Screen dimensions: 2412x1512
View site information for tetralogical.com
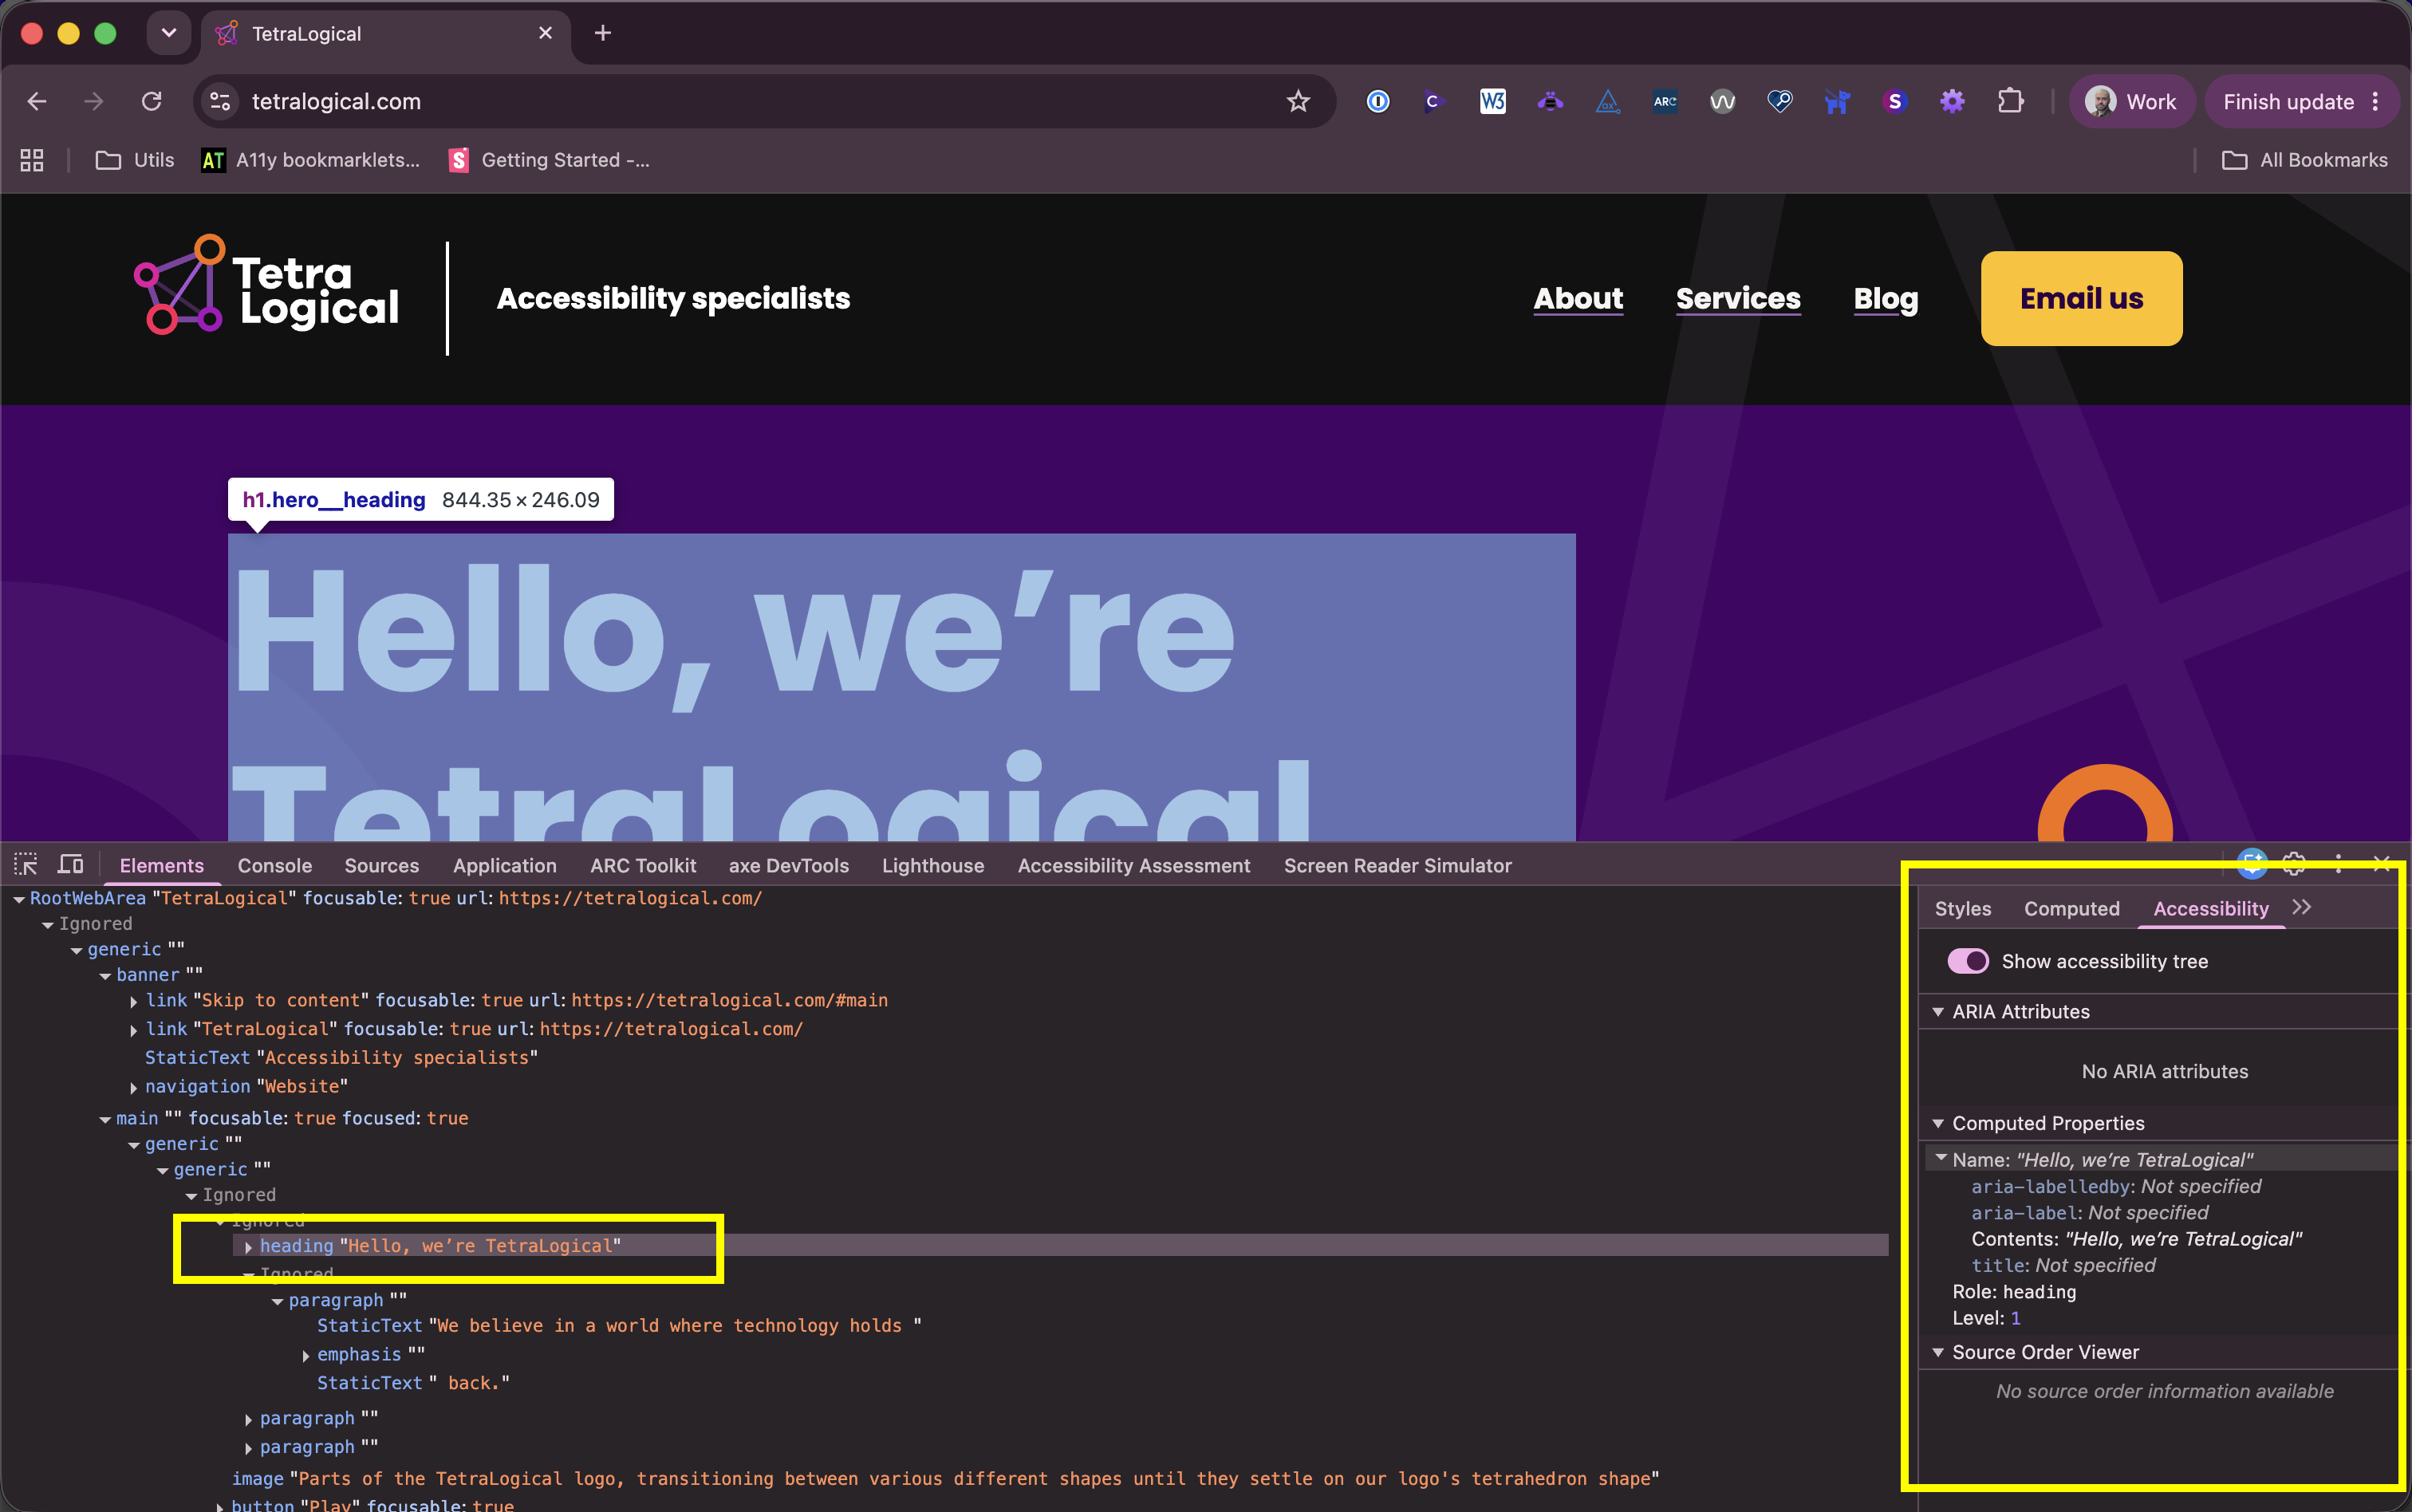(220, 101)
